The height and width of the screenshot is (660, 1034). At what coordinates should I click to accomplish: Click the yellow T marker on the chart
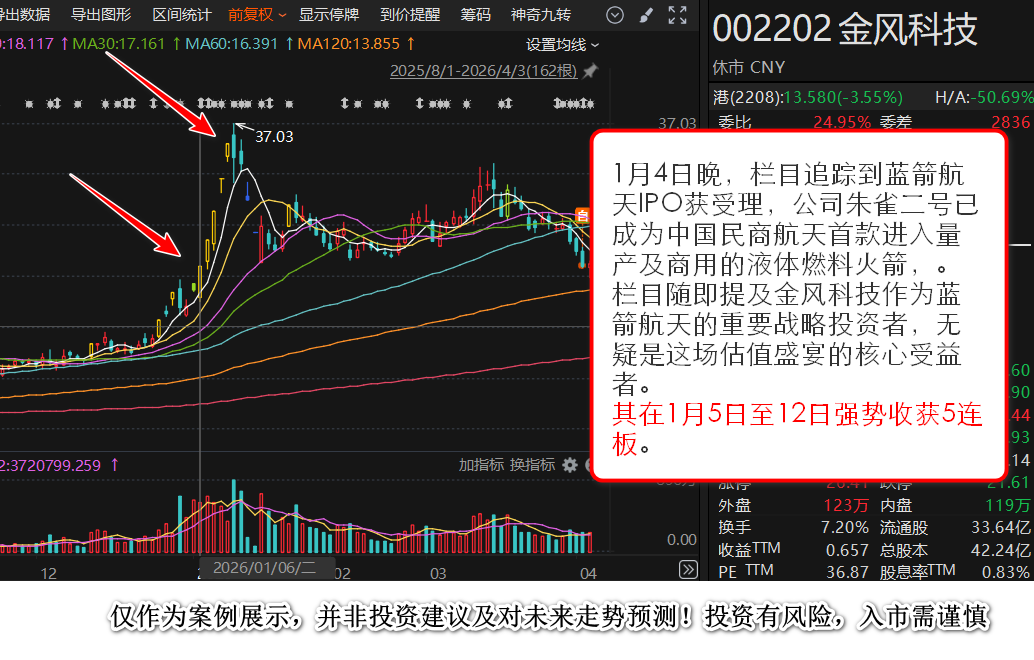pyautogui.click(x=221, y=182)
